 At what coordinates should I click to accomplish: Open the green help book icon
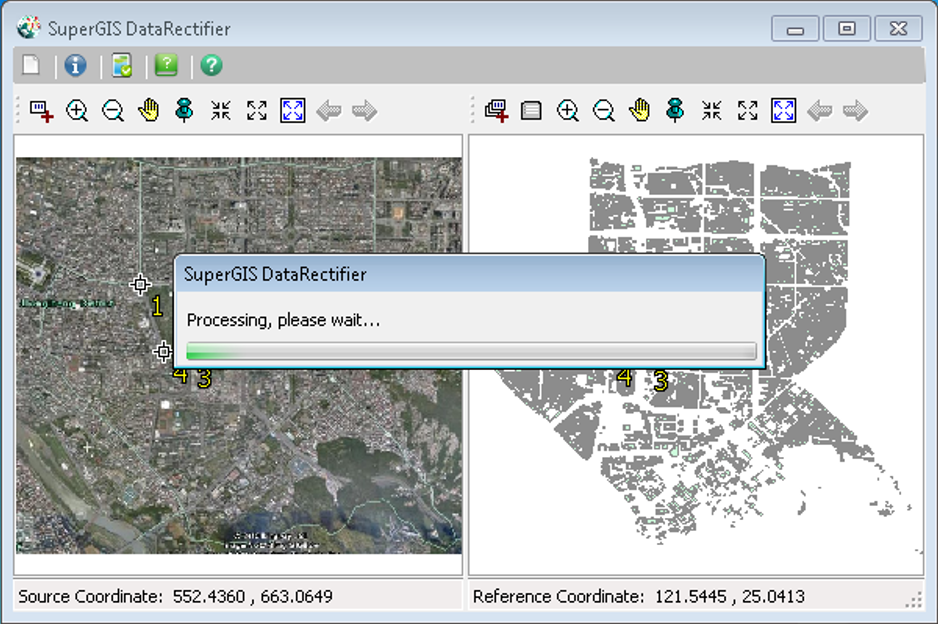pyautogui.click(x=166, y=65)
